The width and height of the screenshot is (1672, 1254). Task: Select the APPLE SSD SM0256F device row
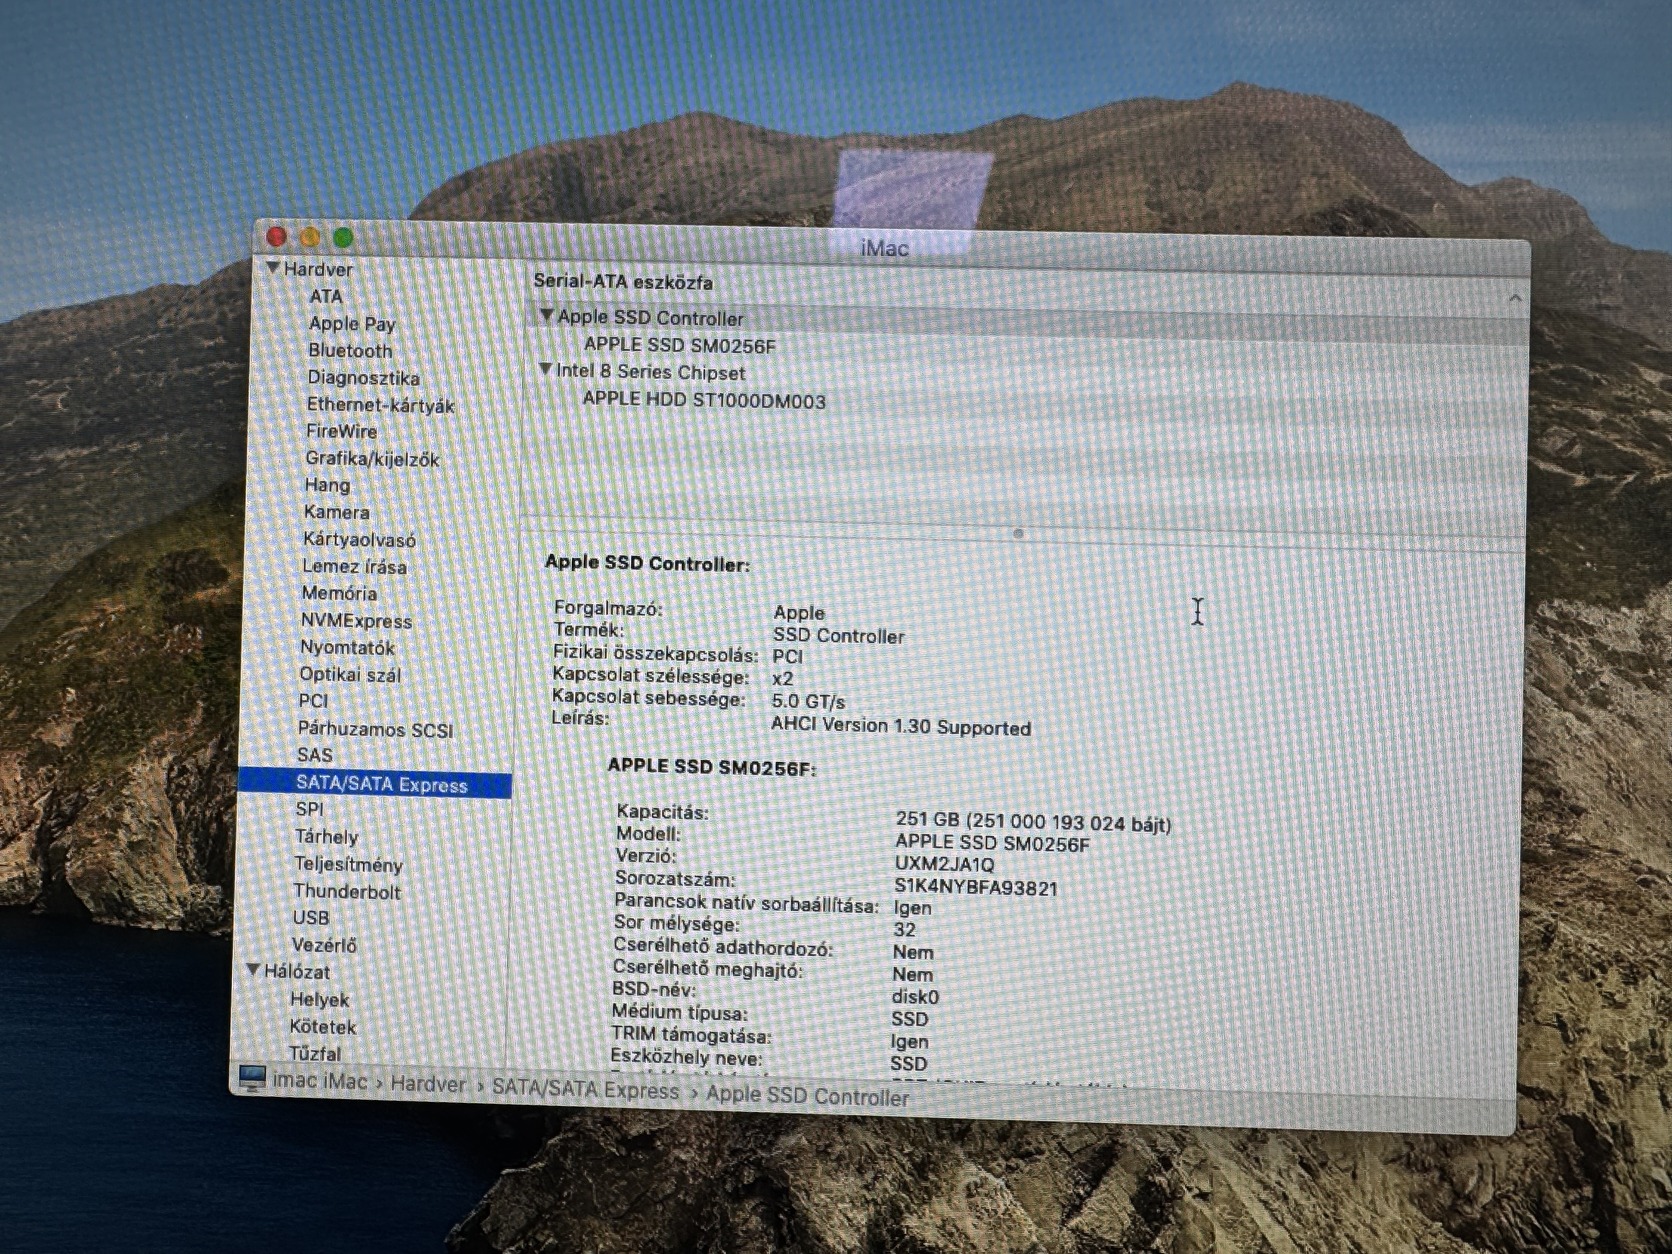coord(680,345)
